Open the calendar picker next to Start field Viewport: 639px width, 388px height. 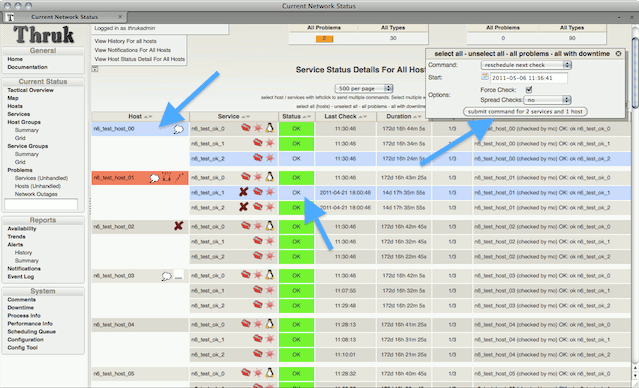[x=485, y=77]
